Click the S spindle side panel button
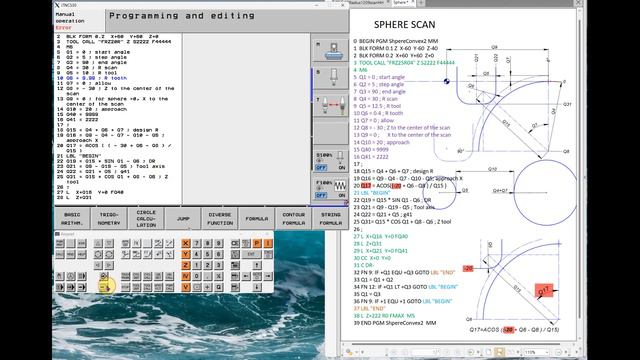 click(331, 78)
